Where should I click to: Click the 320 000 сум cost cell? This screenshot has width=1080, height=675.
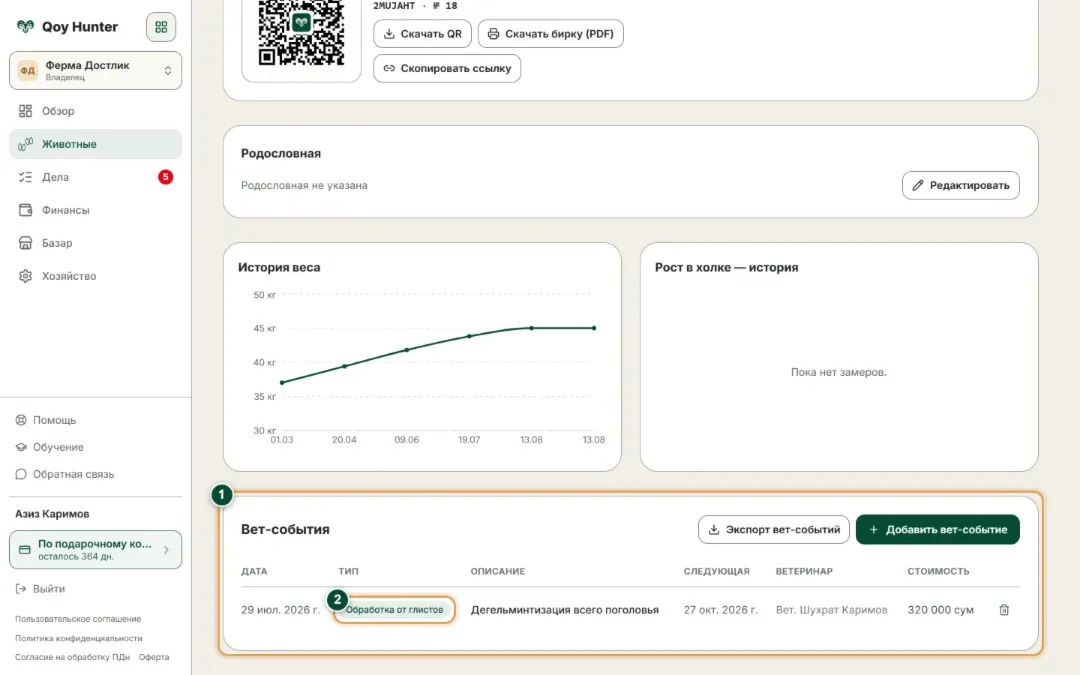point(940,610)
